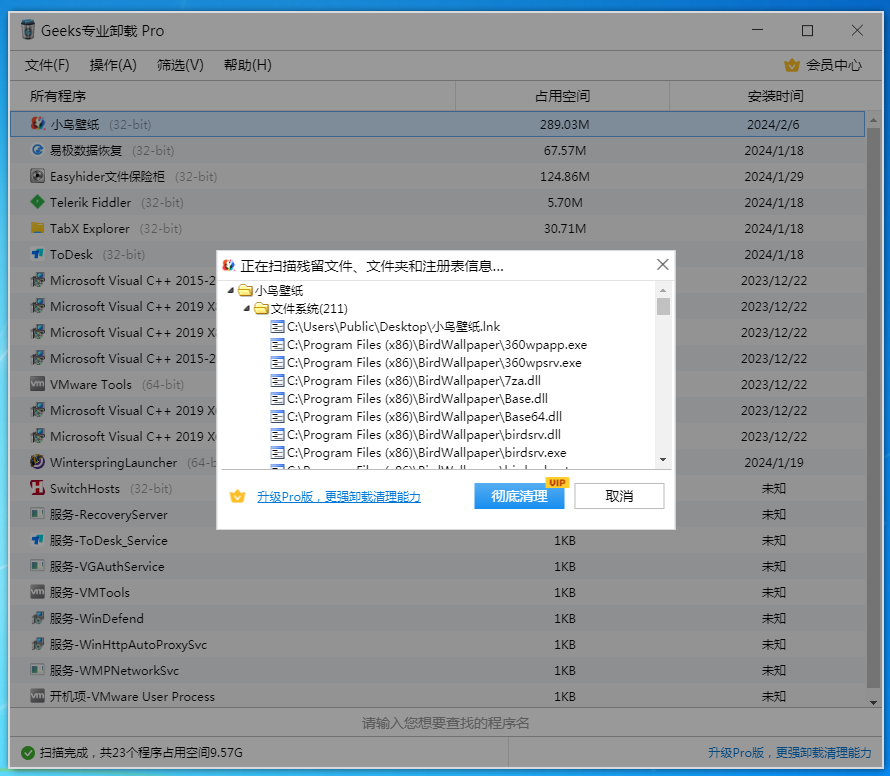Click the Easyhider文件保险柜 icon
The image size is (890, 776).
(x=37, y=176)
